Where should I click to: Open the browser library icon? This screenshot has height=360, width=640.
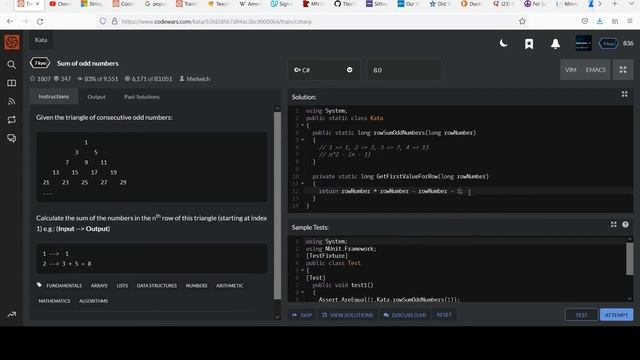[615, 21]
